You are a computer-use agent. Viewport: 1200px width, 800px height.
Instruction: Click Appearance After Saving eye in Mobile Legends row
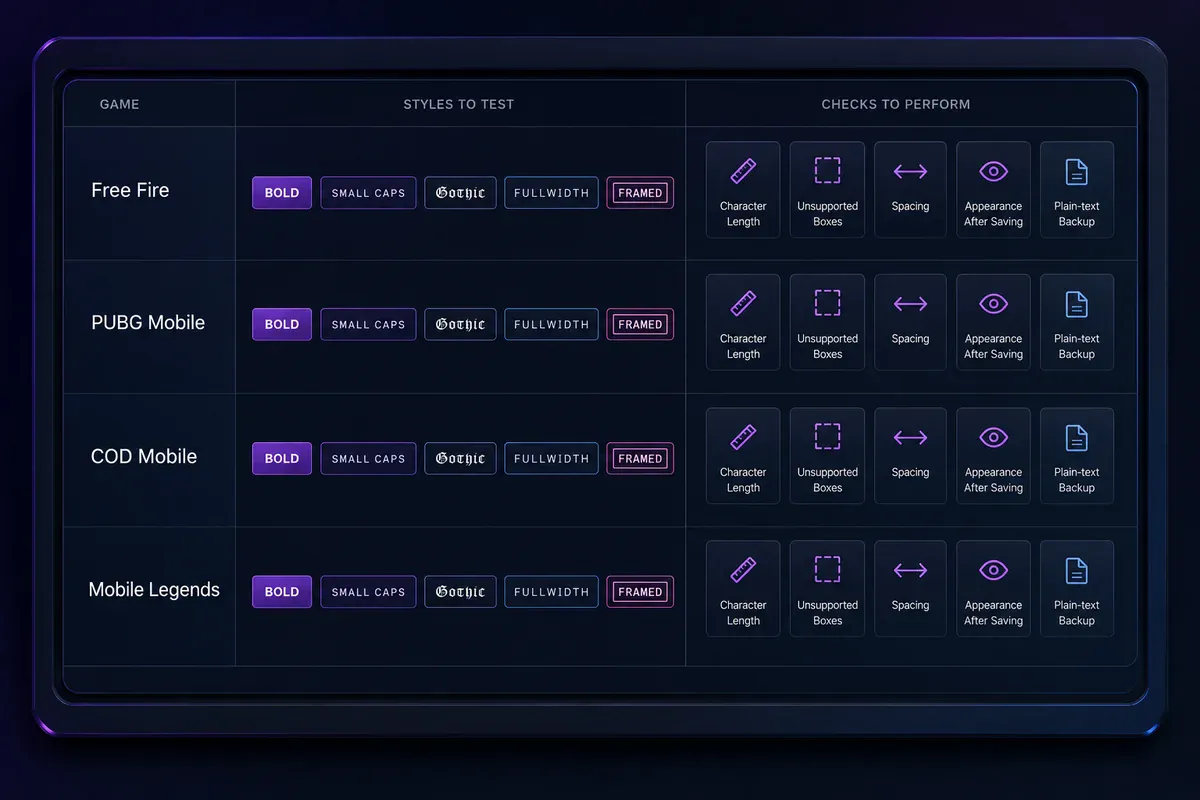coord(993,570)
